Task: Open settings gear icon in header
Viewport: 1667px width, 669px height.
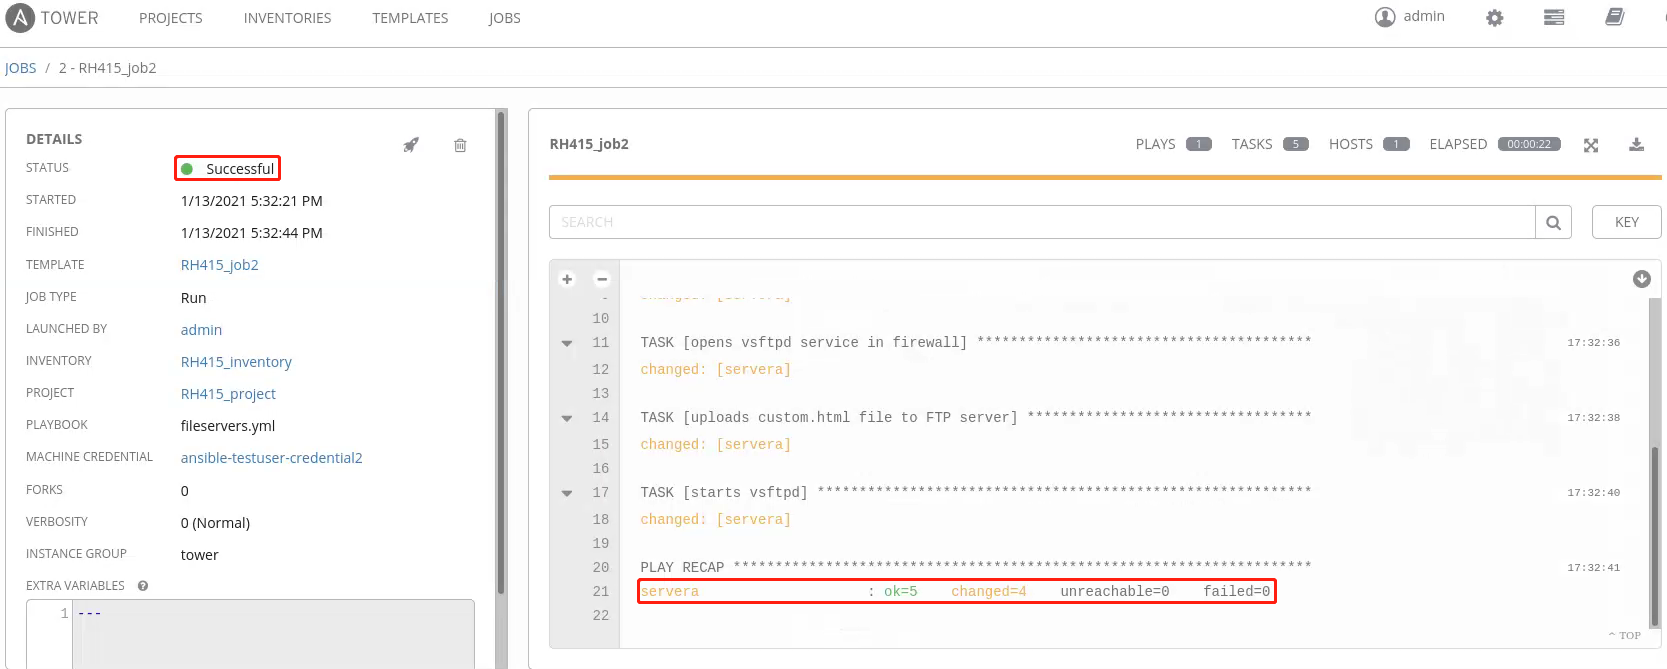Action: click(x=1494, y=18)
